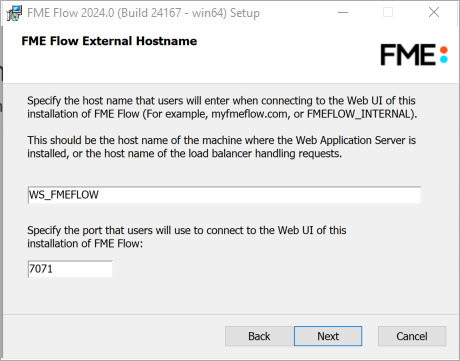Click the FME logo in the header
The width and height of the screenshot is (460, 361).
coord(414,55)
